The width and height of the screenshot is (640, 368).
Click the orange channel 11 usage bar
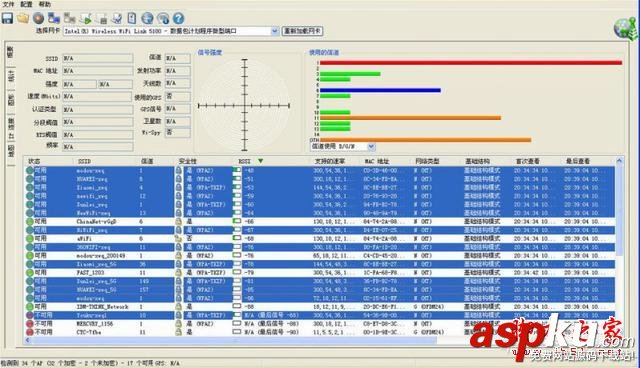(x=410, y=118)
